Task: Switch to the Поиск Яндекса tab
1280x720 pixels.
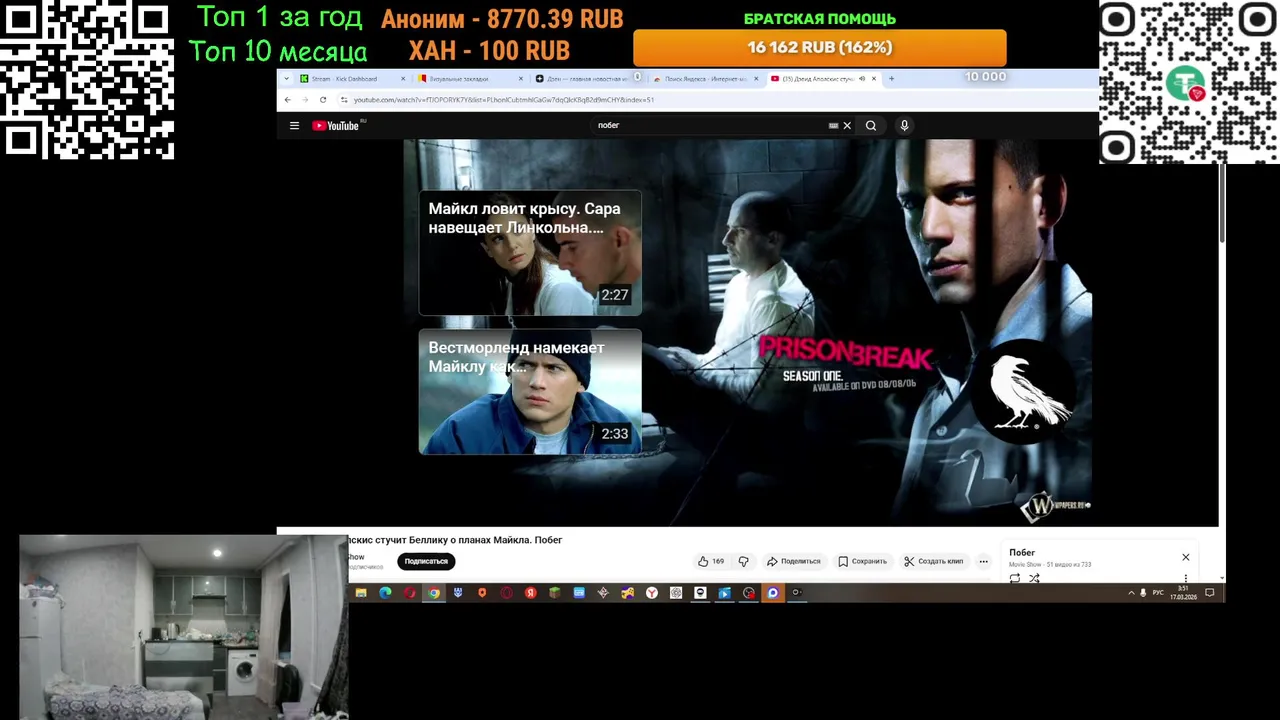Action: click(x=706, y=78)
